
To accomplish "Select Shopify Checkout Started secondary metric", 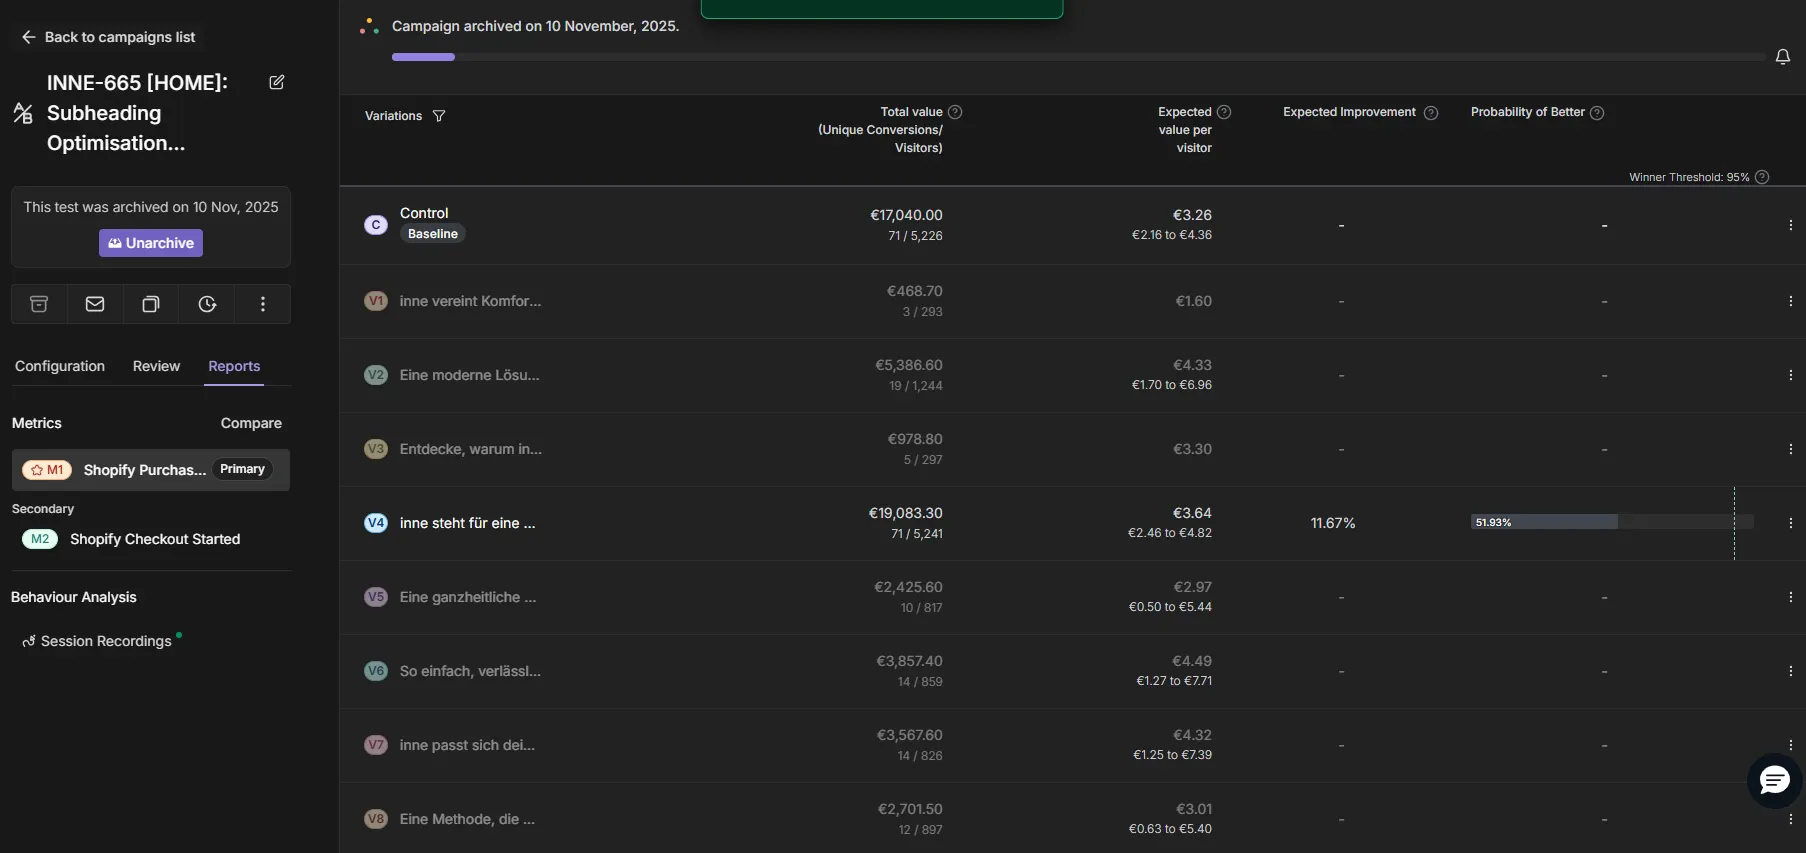I will [154, 539].
